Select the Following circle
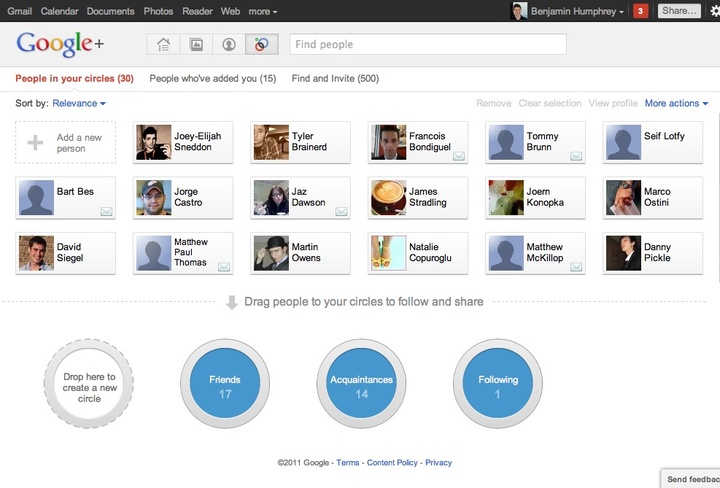 [498, 383]
